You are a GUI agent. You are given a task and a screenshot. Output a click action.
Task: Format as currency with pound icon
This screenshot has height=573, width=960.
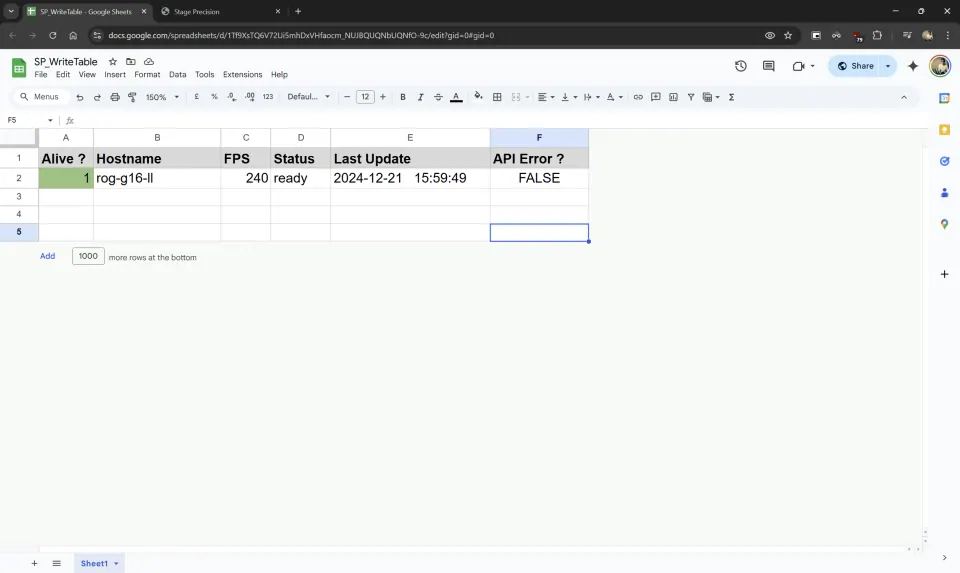(x=197, y=97)
